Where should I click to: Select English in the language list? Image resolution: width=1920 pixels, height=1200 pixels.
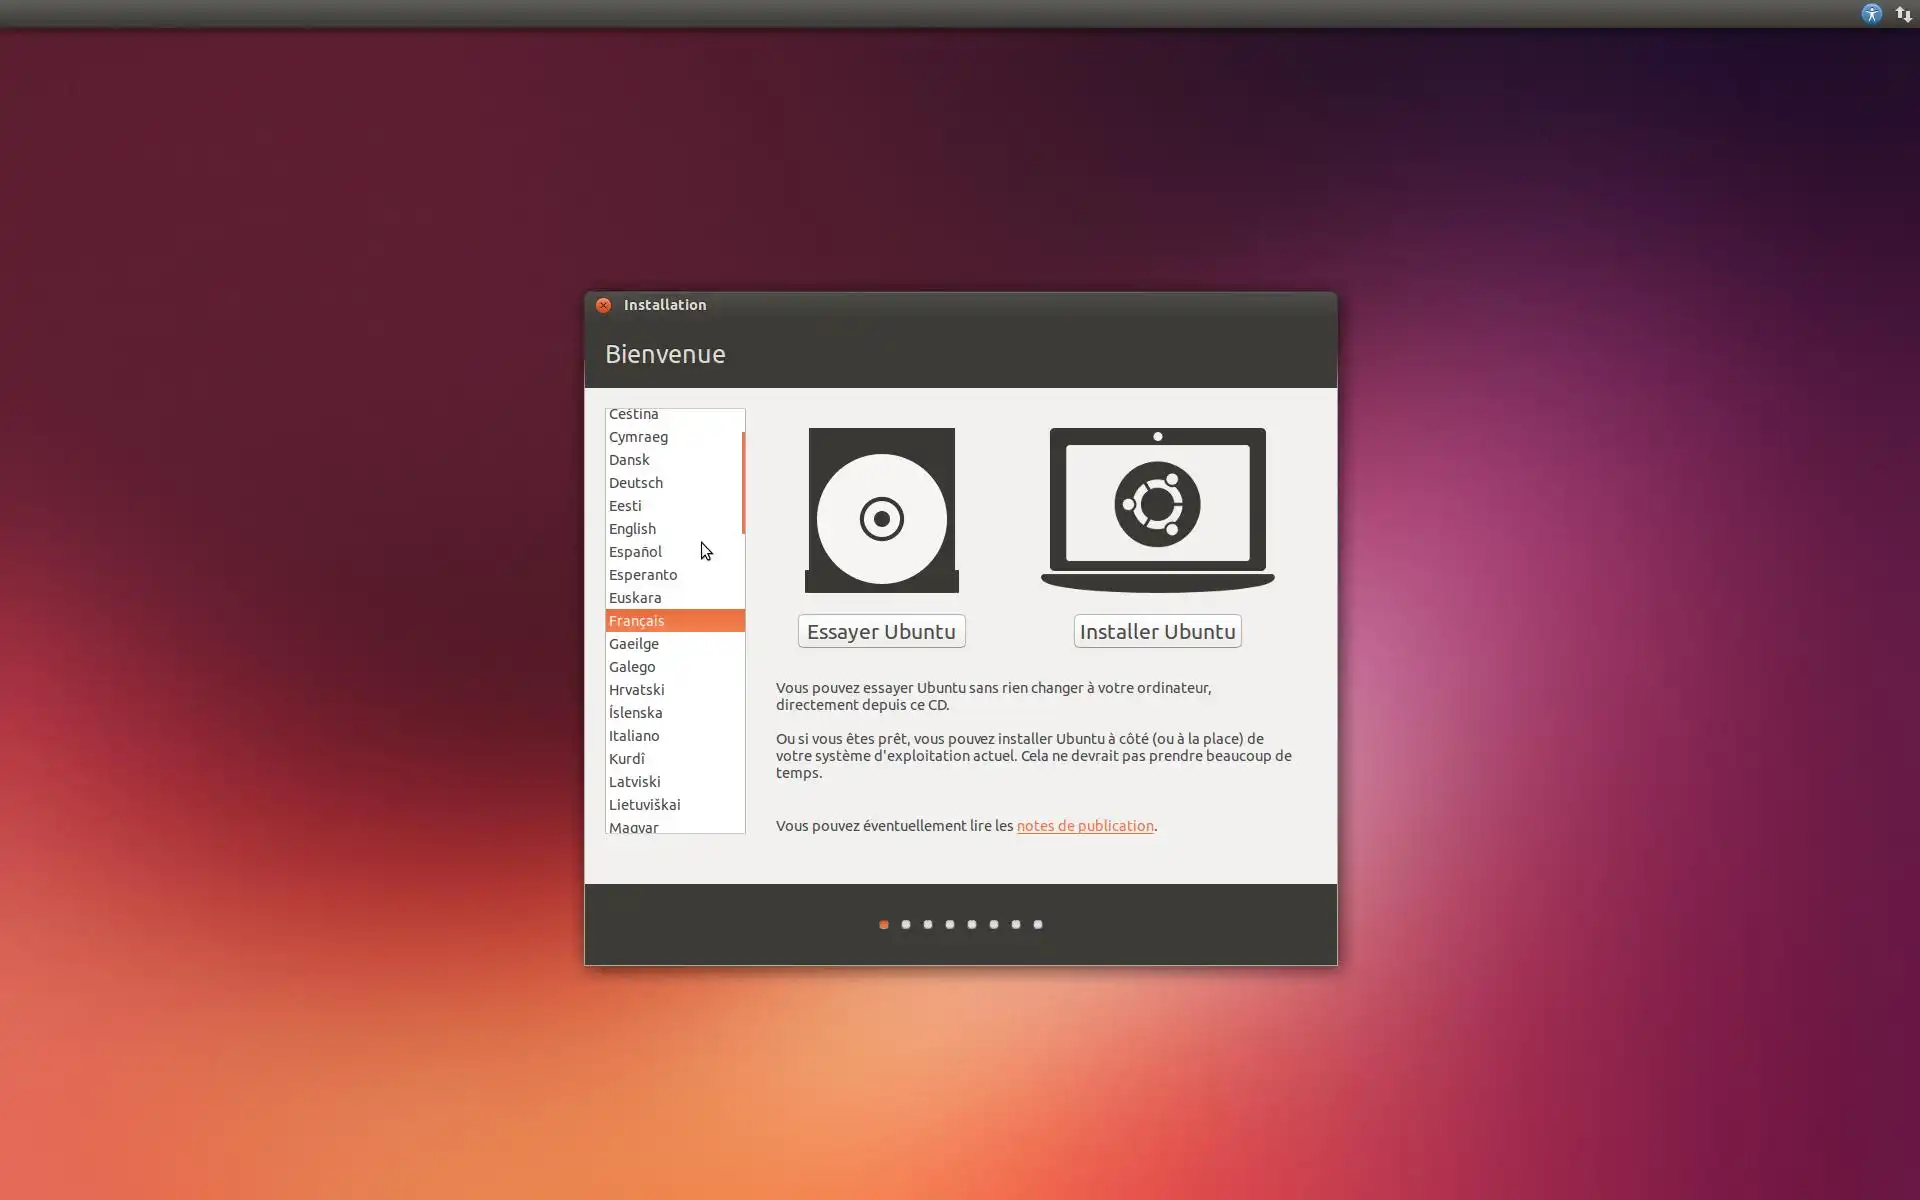[632, 529]
